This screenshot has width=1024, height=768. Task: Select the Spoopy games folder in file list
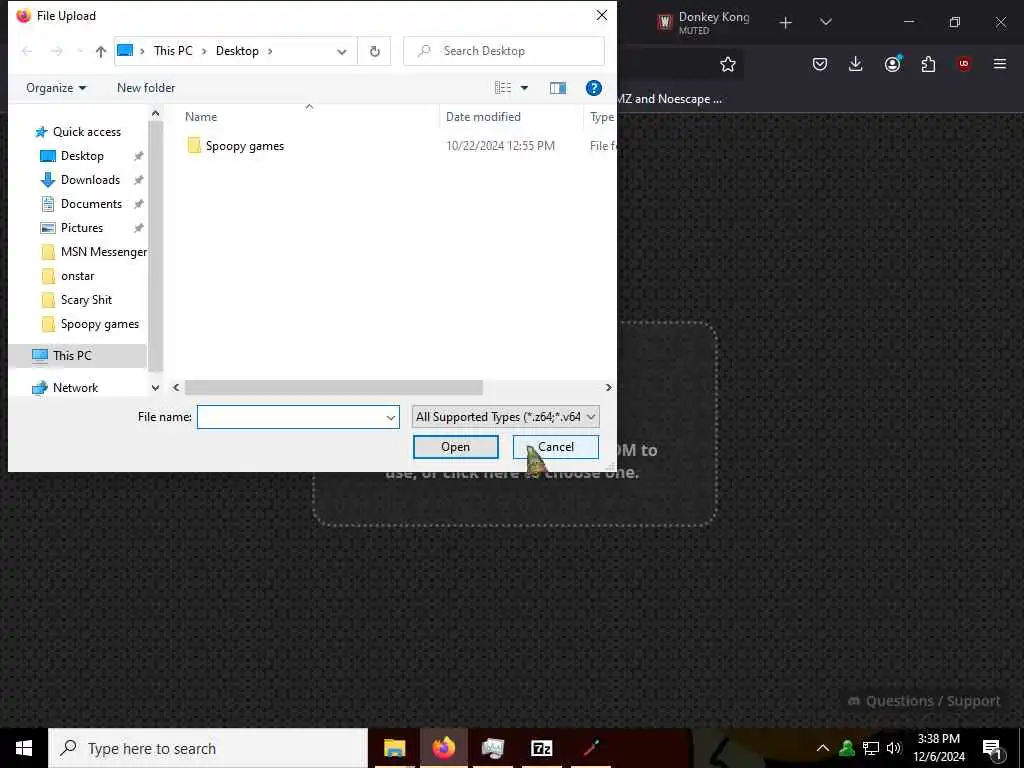pos(244,146)
